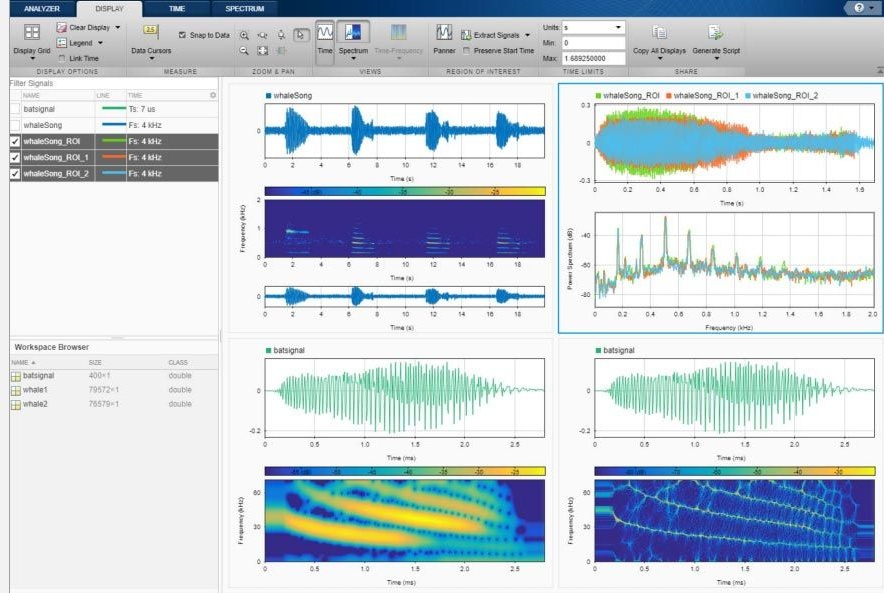The width and height of the screenshot is (884, 593).
Task: Open the Units combo box
Action: pyautogui.click(x=594, y=27)
